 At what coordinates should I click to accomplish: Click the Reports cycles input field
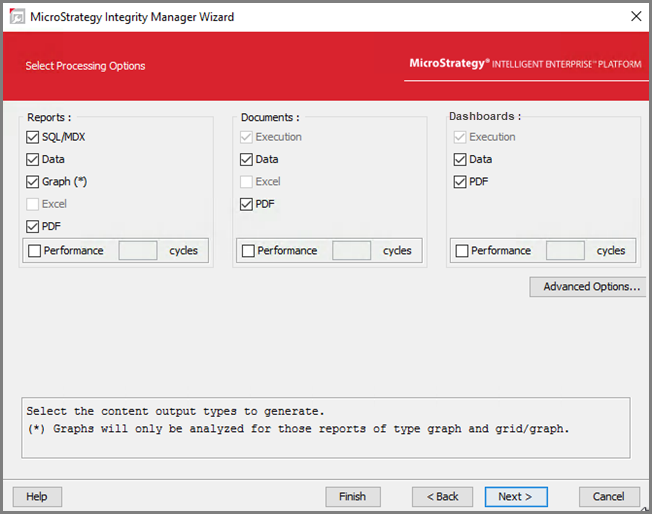click(x=138, y=251)
